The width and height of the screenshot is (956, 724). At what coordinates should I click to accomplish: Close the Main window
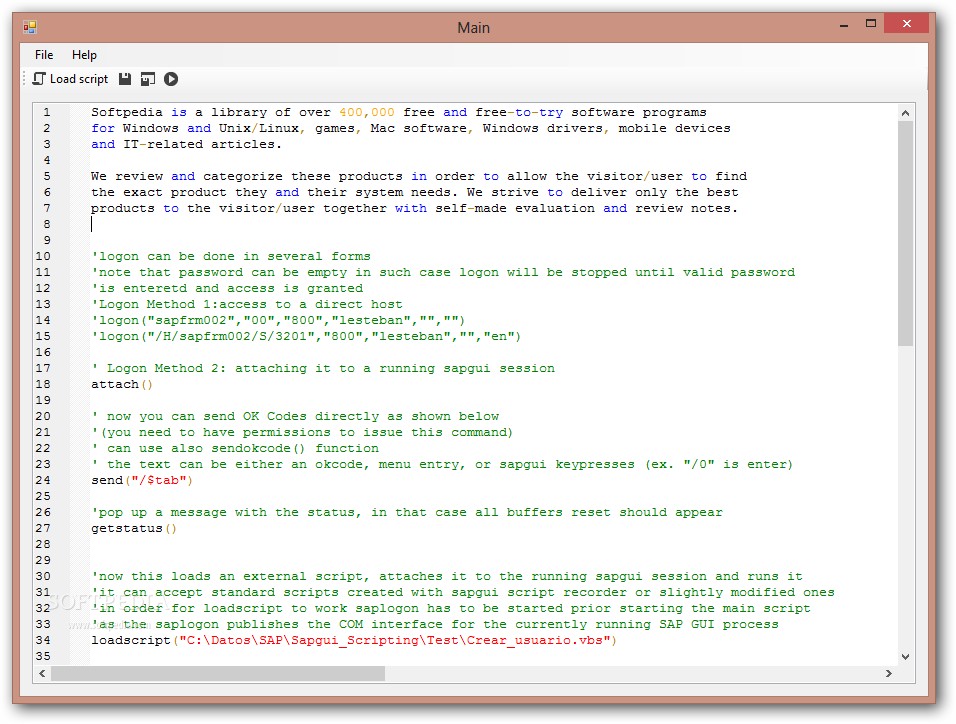click(x=907, y=24)
